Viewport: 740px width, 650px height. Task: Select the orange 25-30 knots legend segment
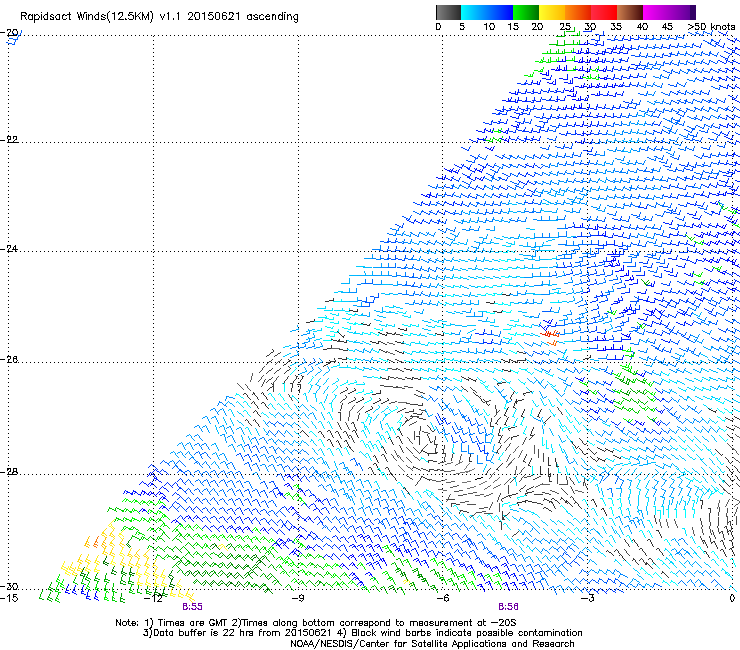pos(578,12)
